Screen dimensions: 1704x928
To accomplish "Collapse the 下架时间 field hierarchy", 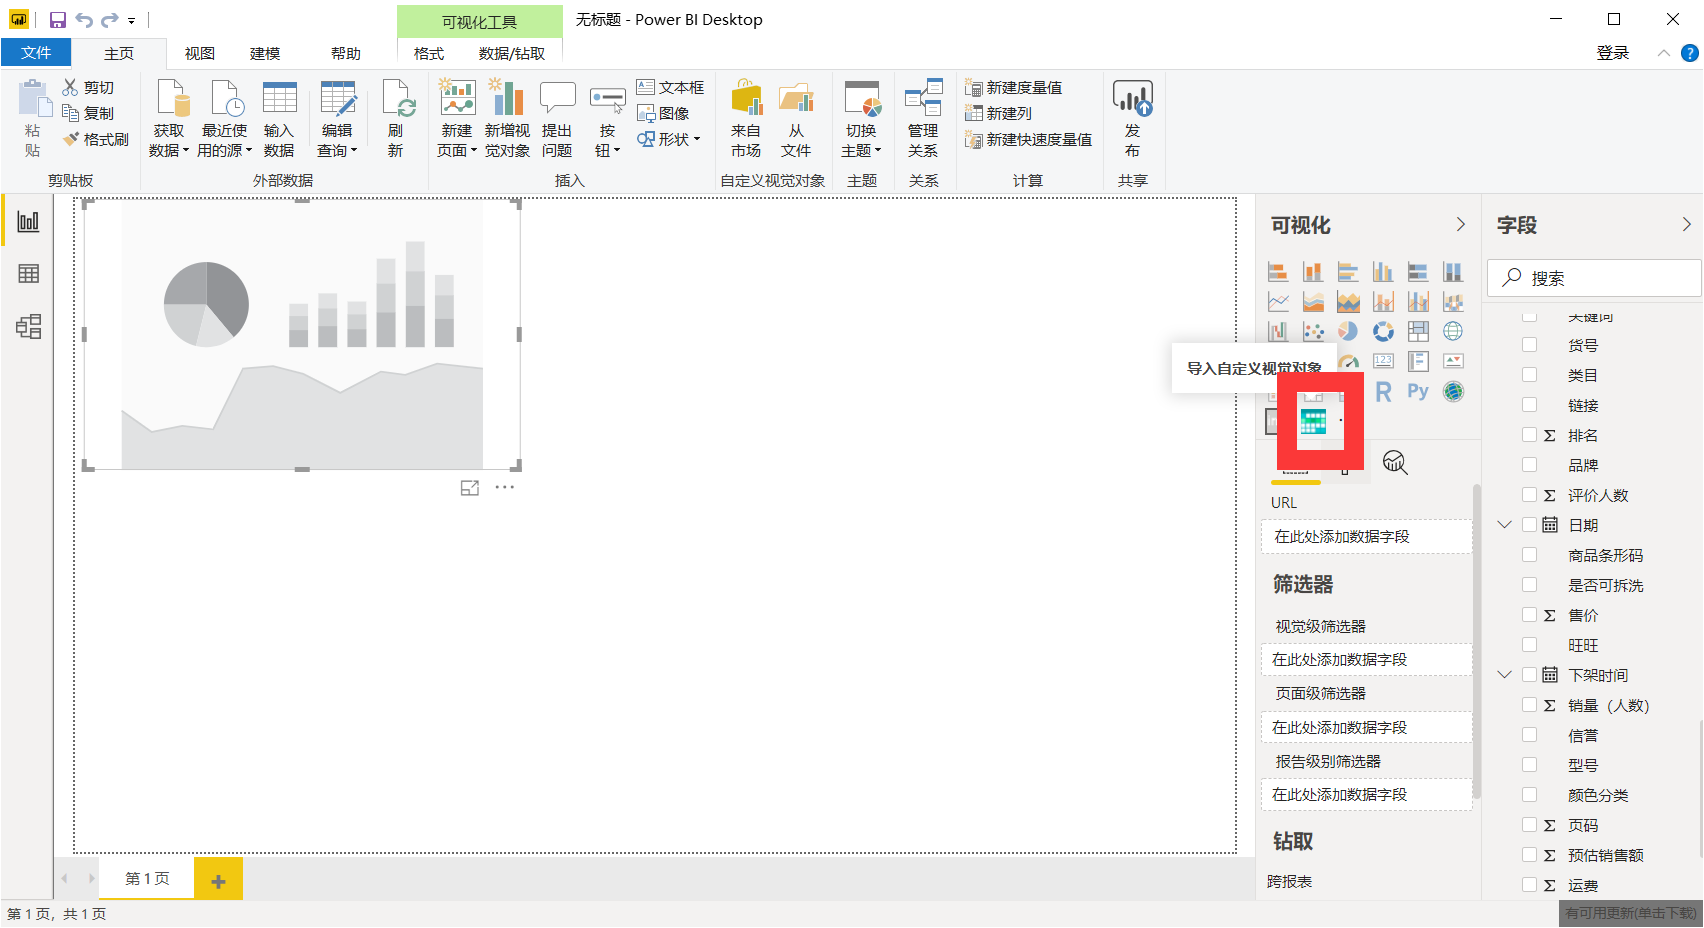I will [1505, 674].
